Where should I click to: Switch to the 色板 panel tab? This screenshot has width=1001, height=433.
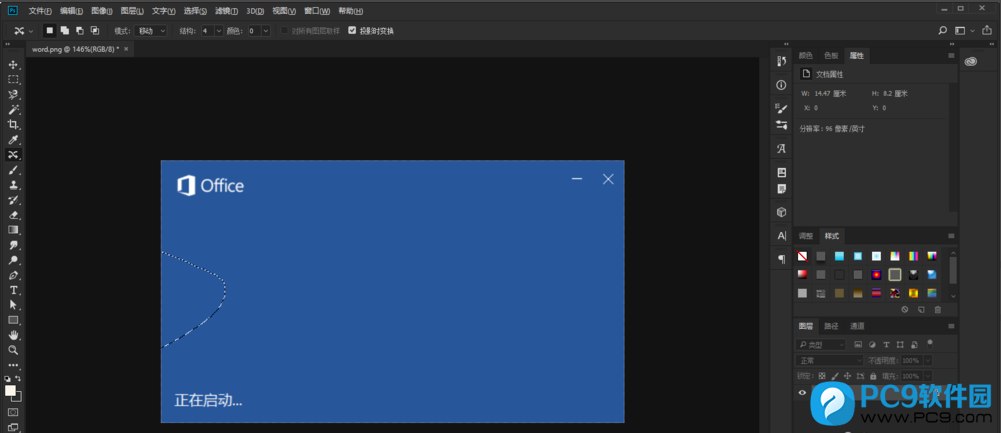click(x=831, y=56)
